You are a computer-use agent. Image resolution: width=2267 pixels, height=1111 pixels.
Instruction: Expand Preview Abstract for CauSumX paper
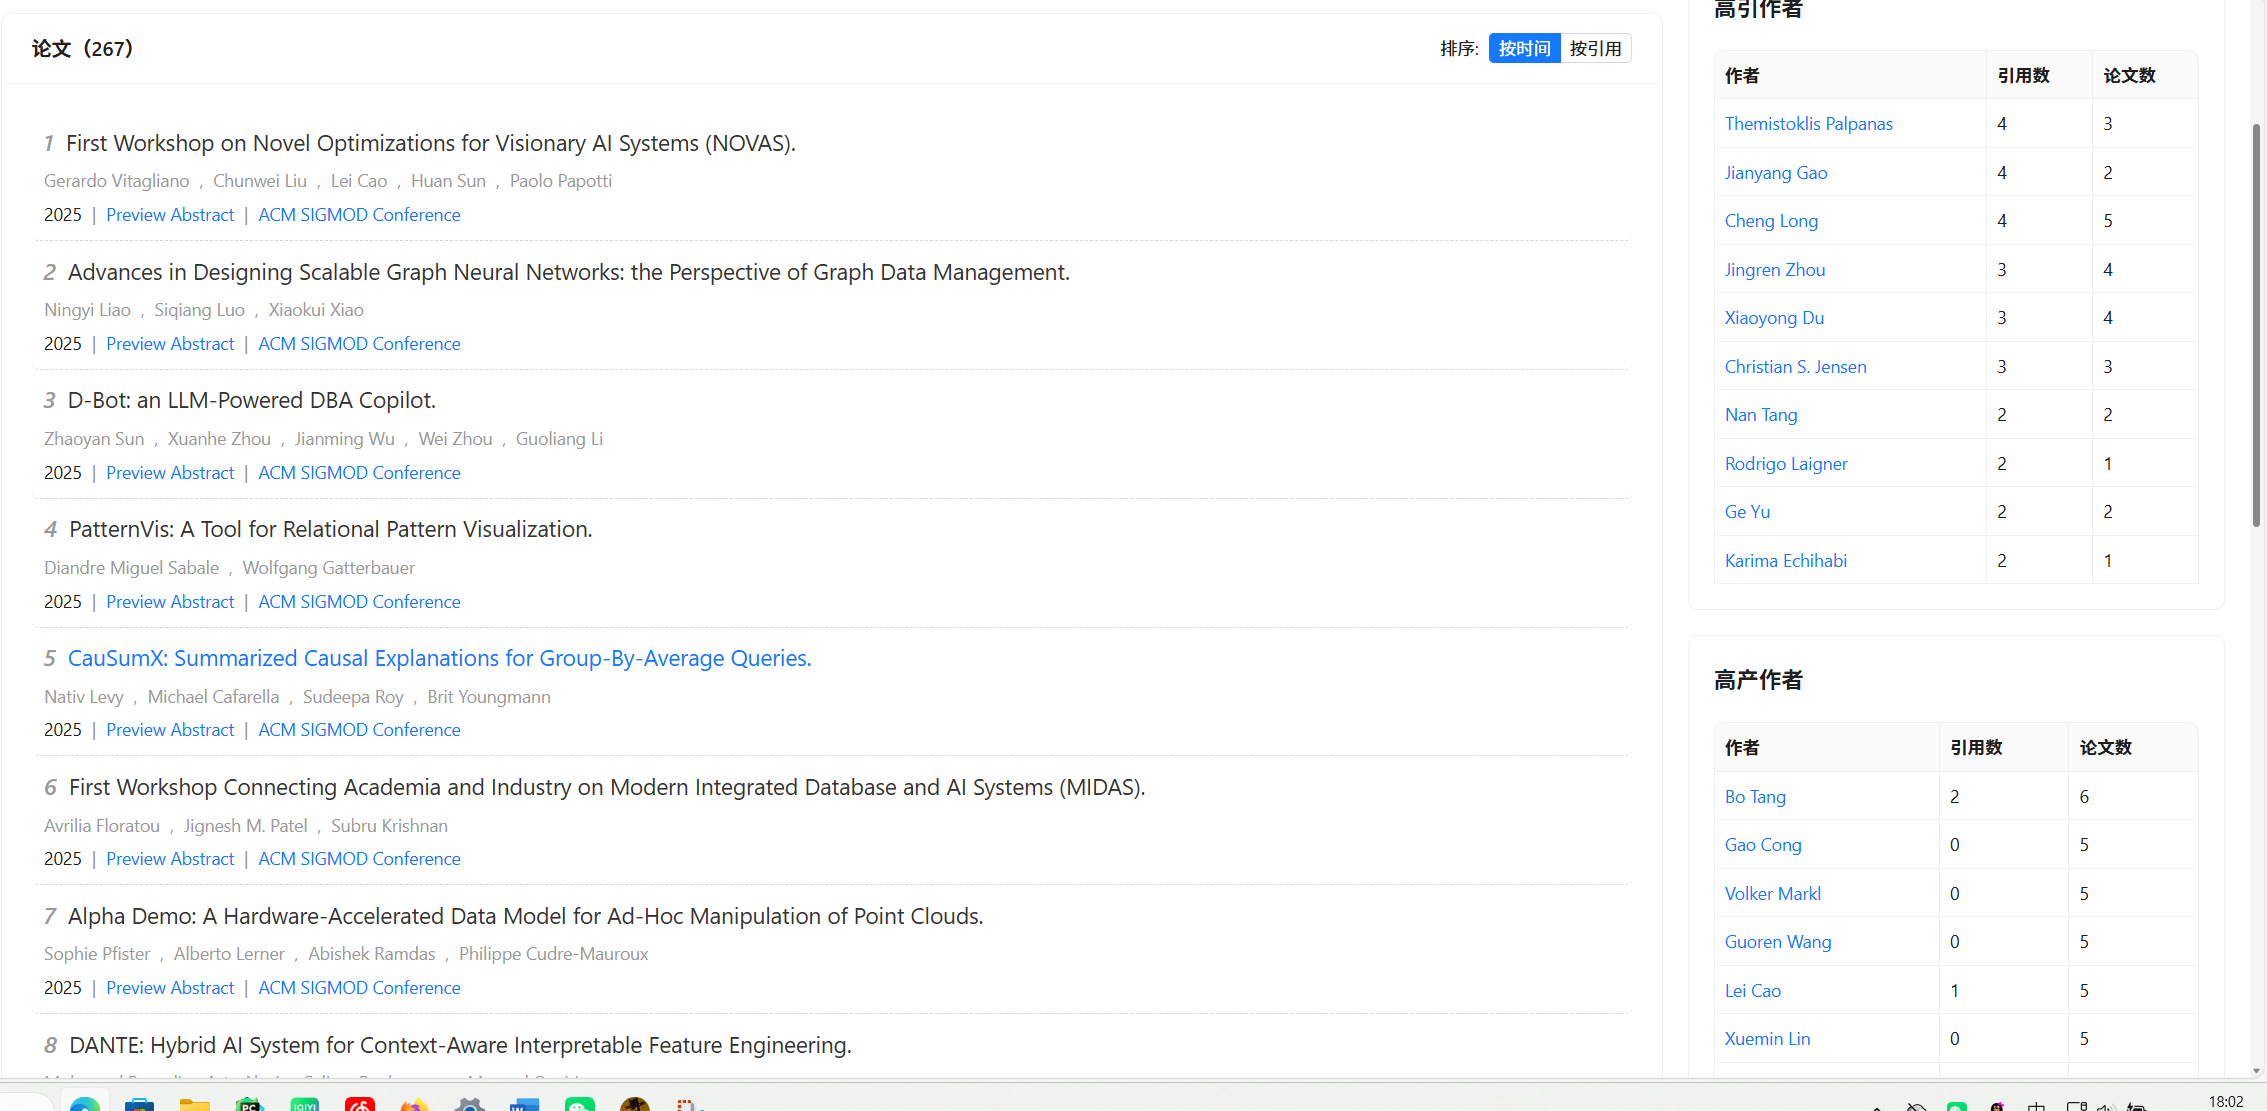170,730
